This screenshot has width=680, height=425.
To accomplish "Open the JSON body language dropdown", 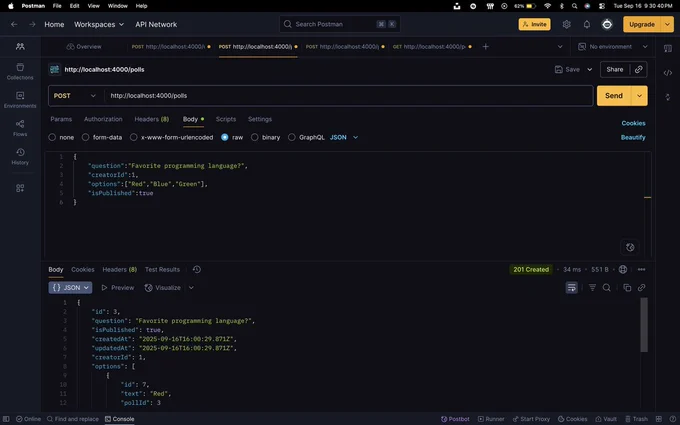I will pyautogui.click(x=344, y=137).
